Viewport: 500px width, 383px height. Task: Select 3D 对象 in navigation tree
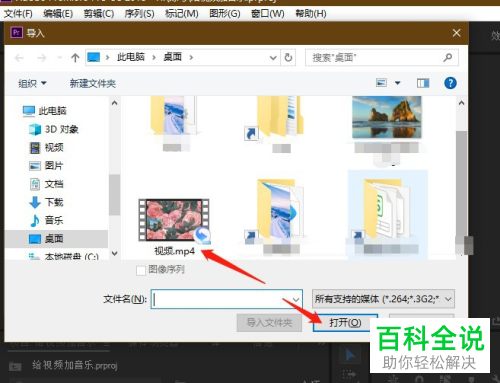(x=54, y=129)
